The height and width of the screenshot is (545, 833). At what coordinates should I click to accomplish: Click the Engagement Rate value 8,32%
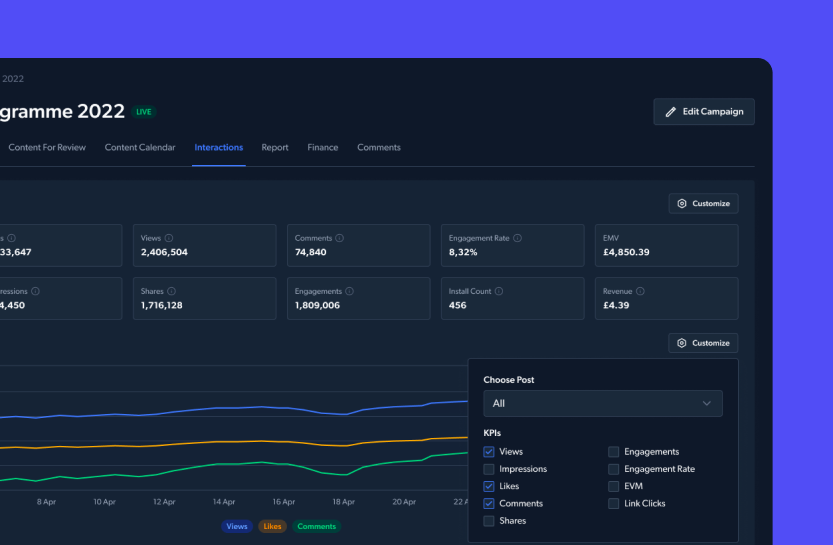tap(463, 252)
